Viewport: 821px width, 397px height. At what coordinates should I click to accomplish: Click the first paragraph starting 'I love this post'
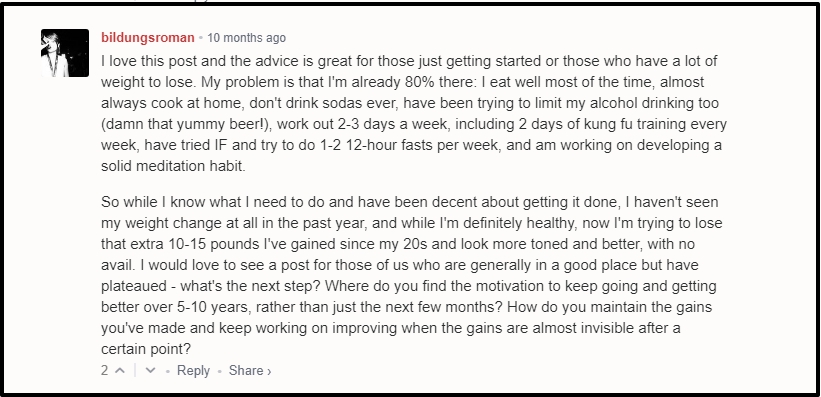[414, 114]
